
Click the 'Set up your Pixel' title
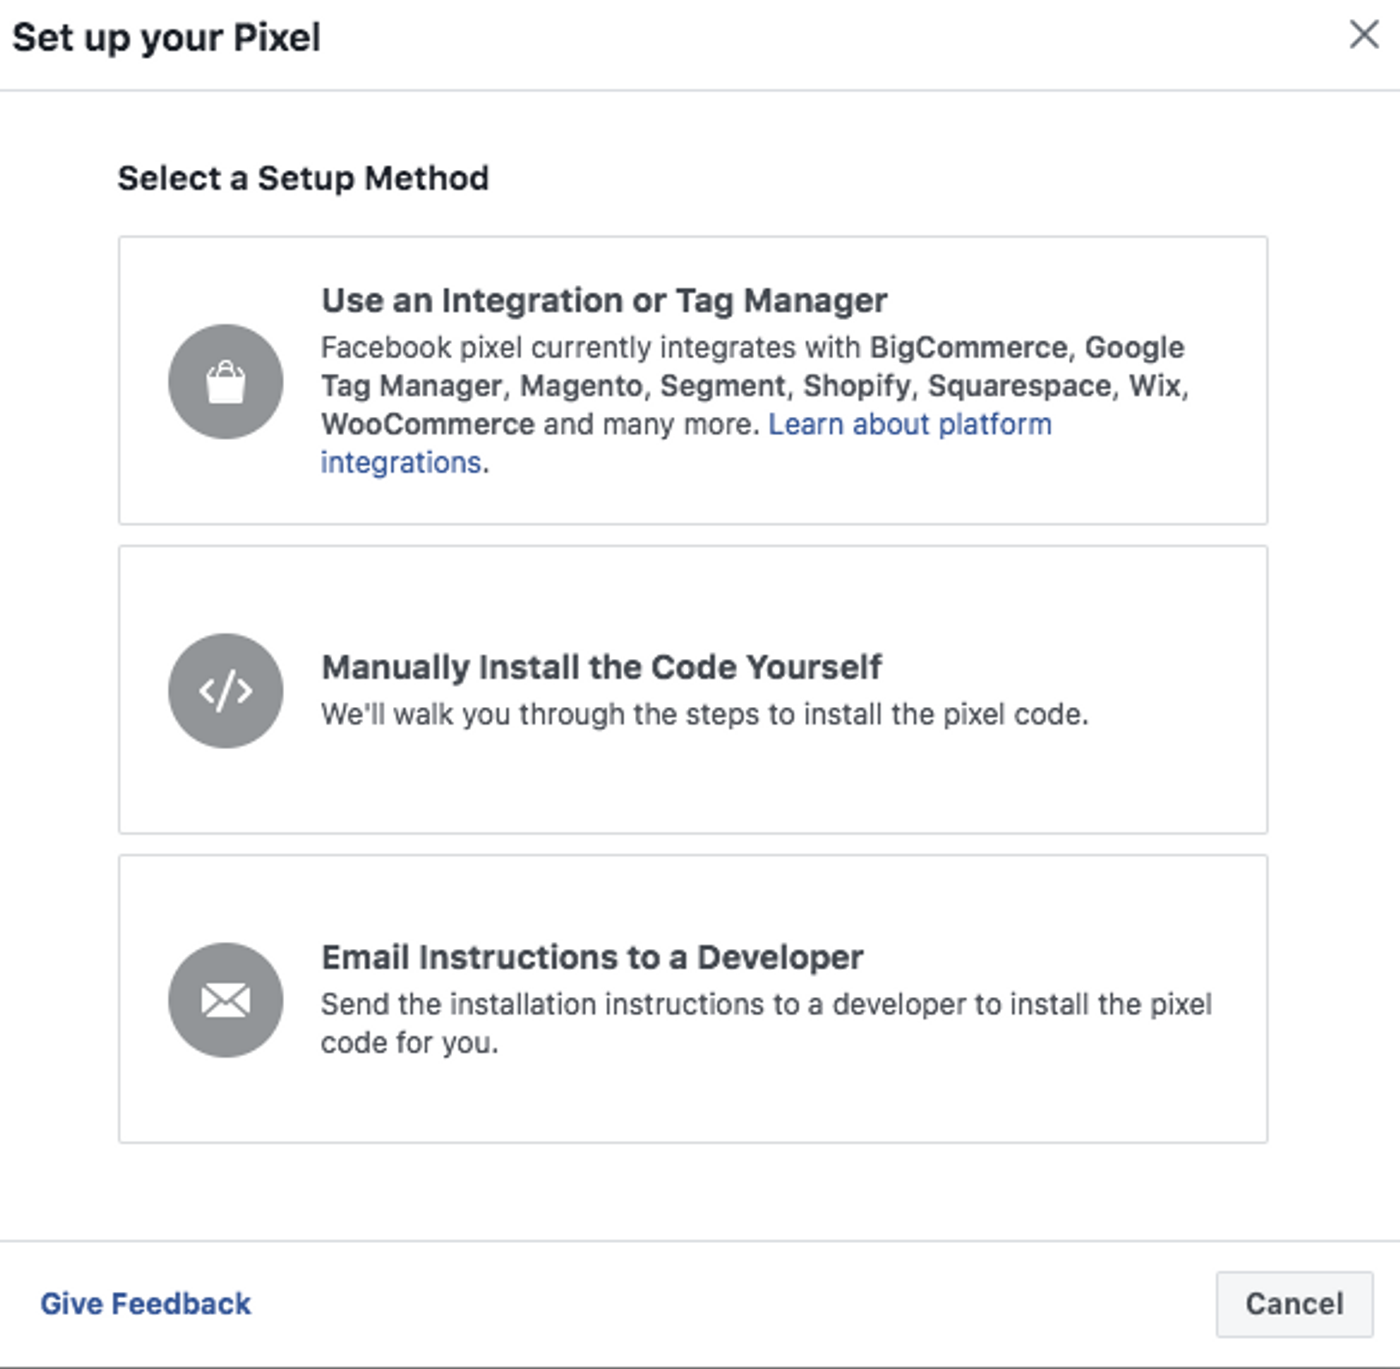(x=166, y=38)
